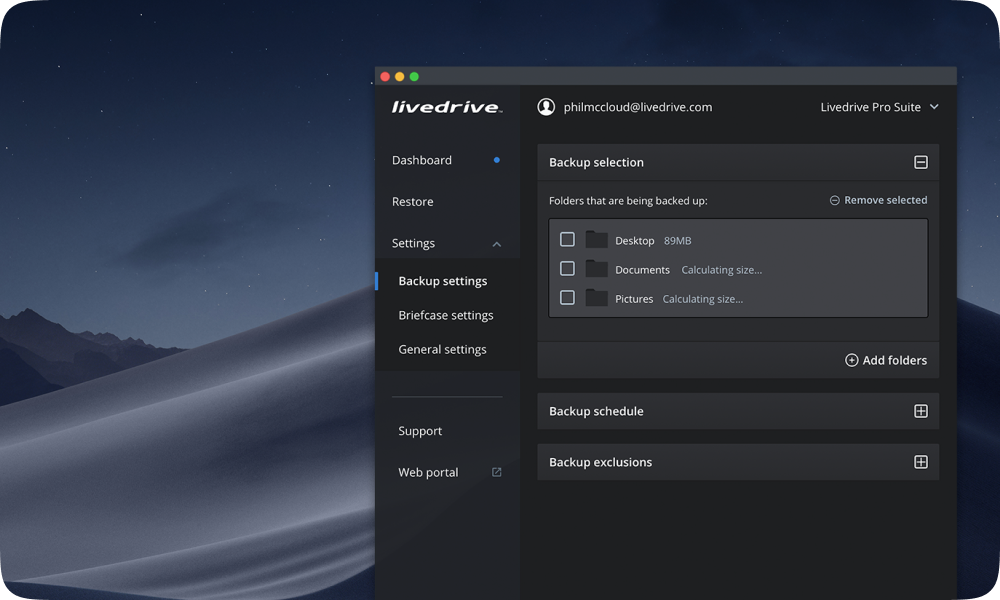
Task: Maximize the window with the green button
Action: [x=414, y=77]
